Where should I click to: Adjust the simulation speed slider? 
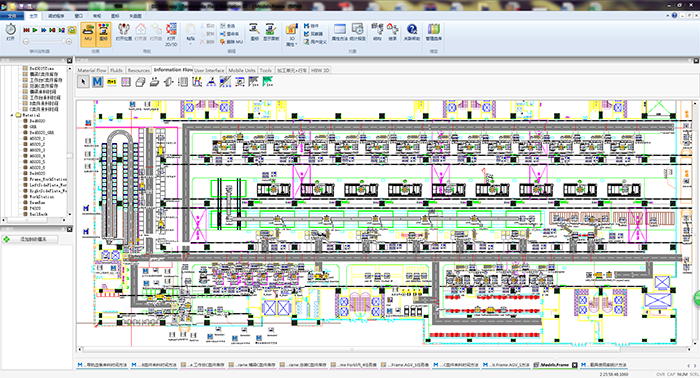click(x=47, y=41)
